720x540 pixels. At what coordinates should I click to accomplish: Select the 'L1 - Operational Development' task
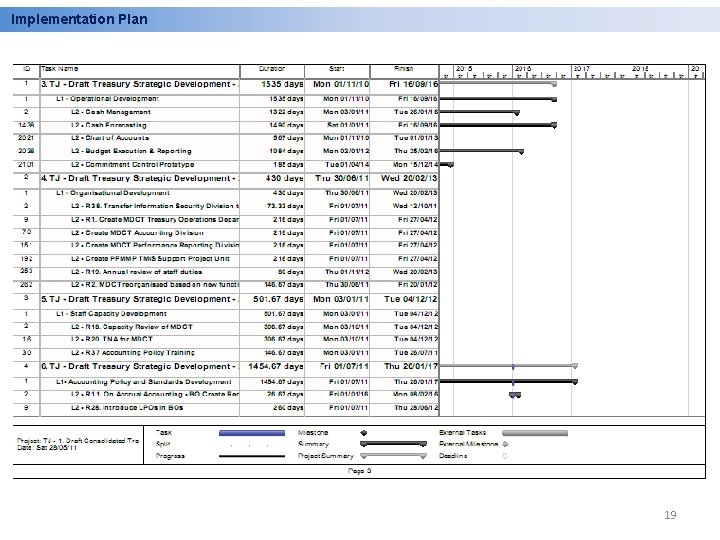coord(107,99)
